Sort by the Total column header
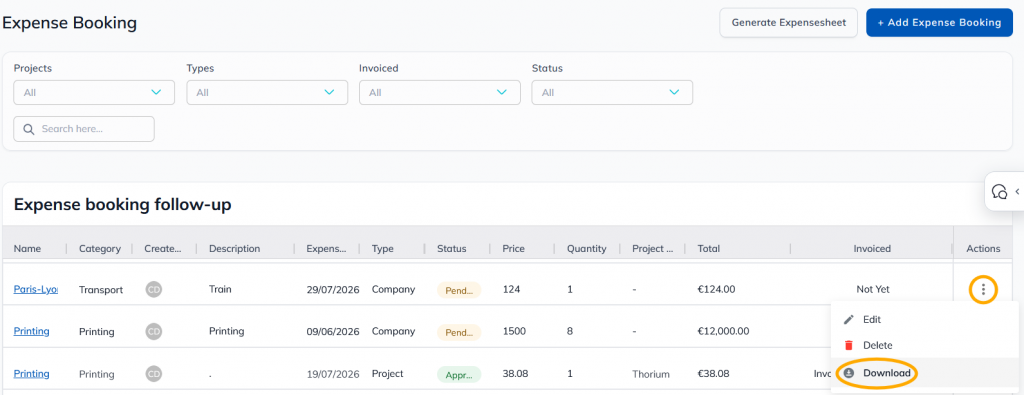The image size is (1024, 395). 709,249
